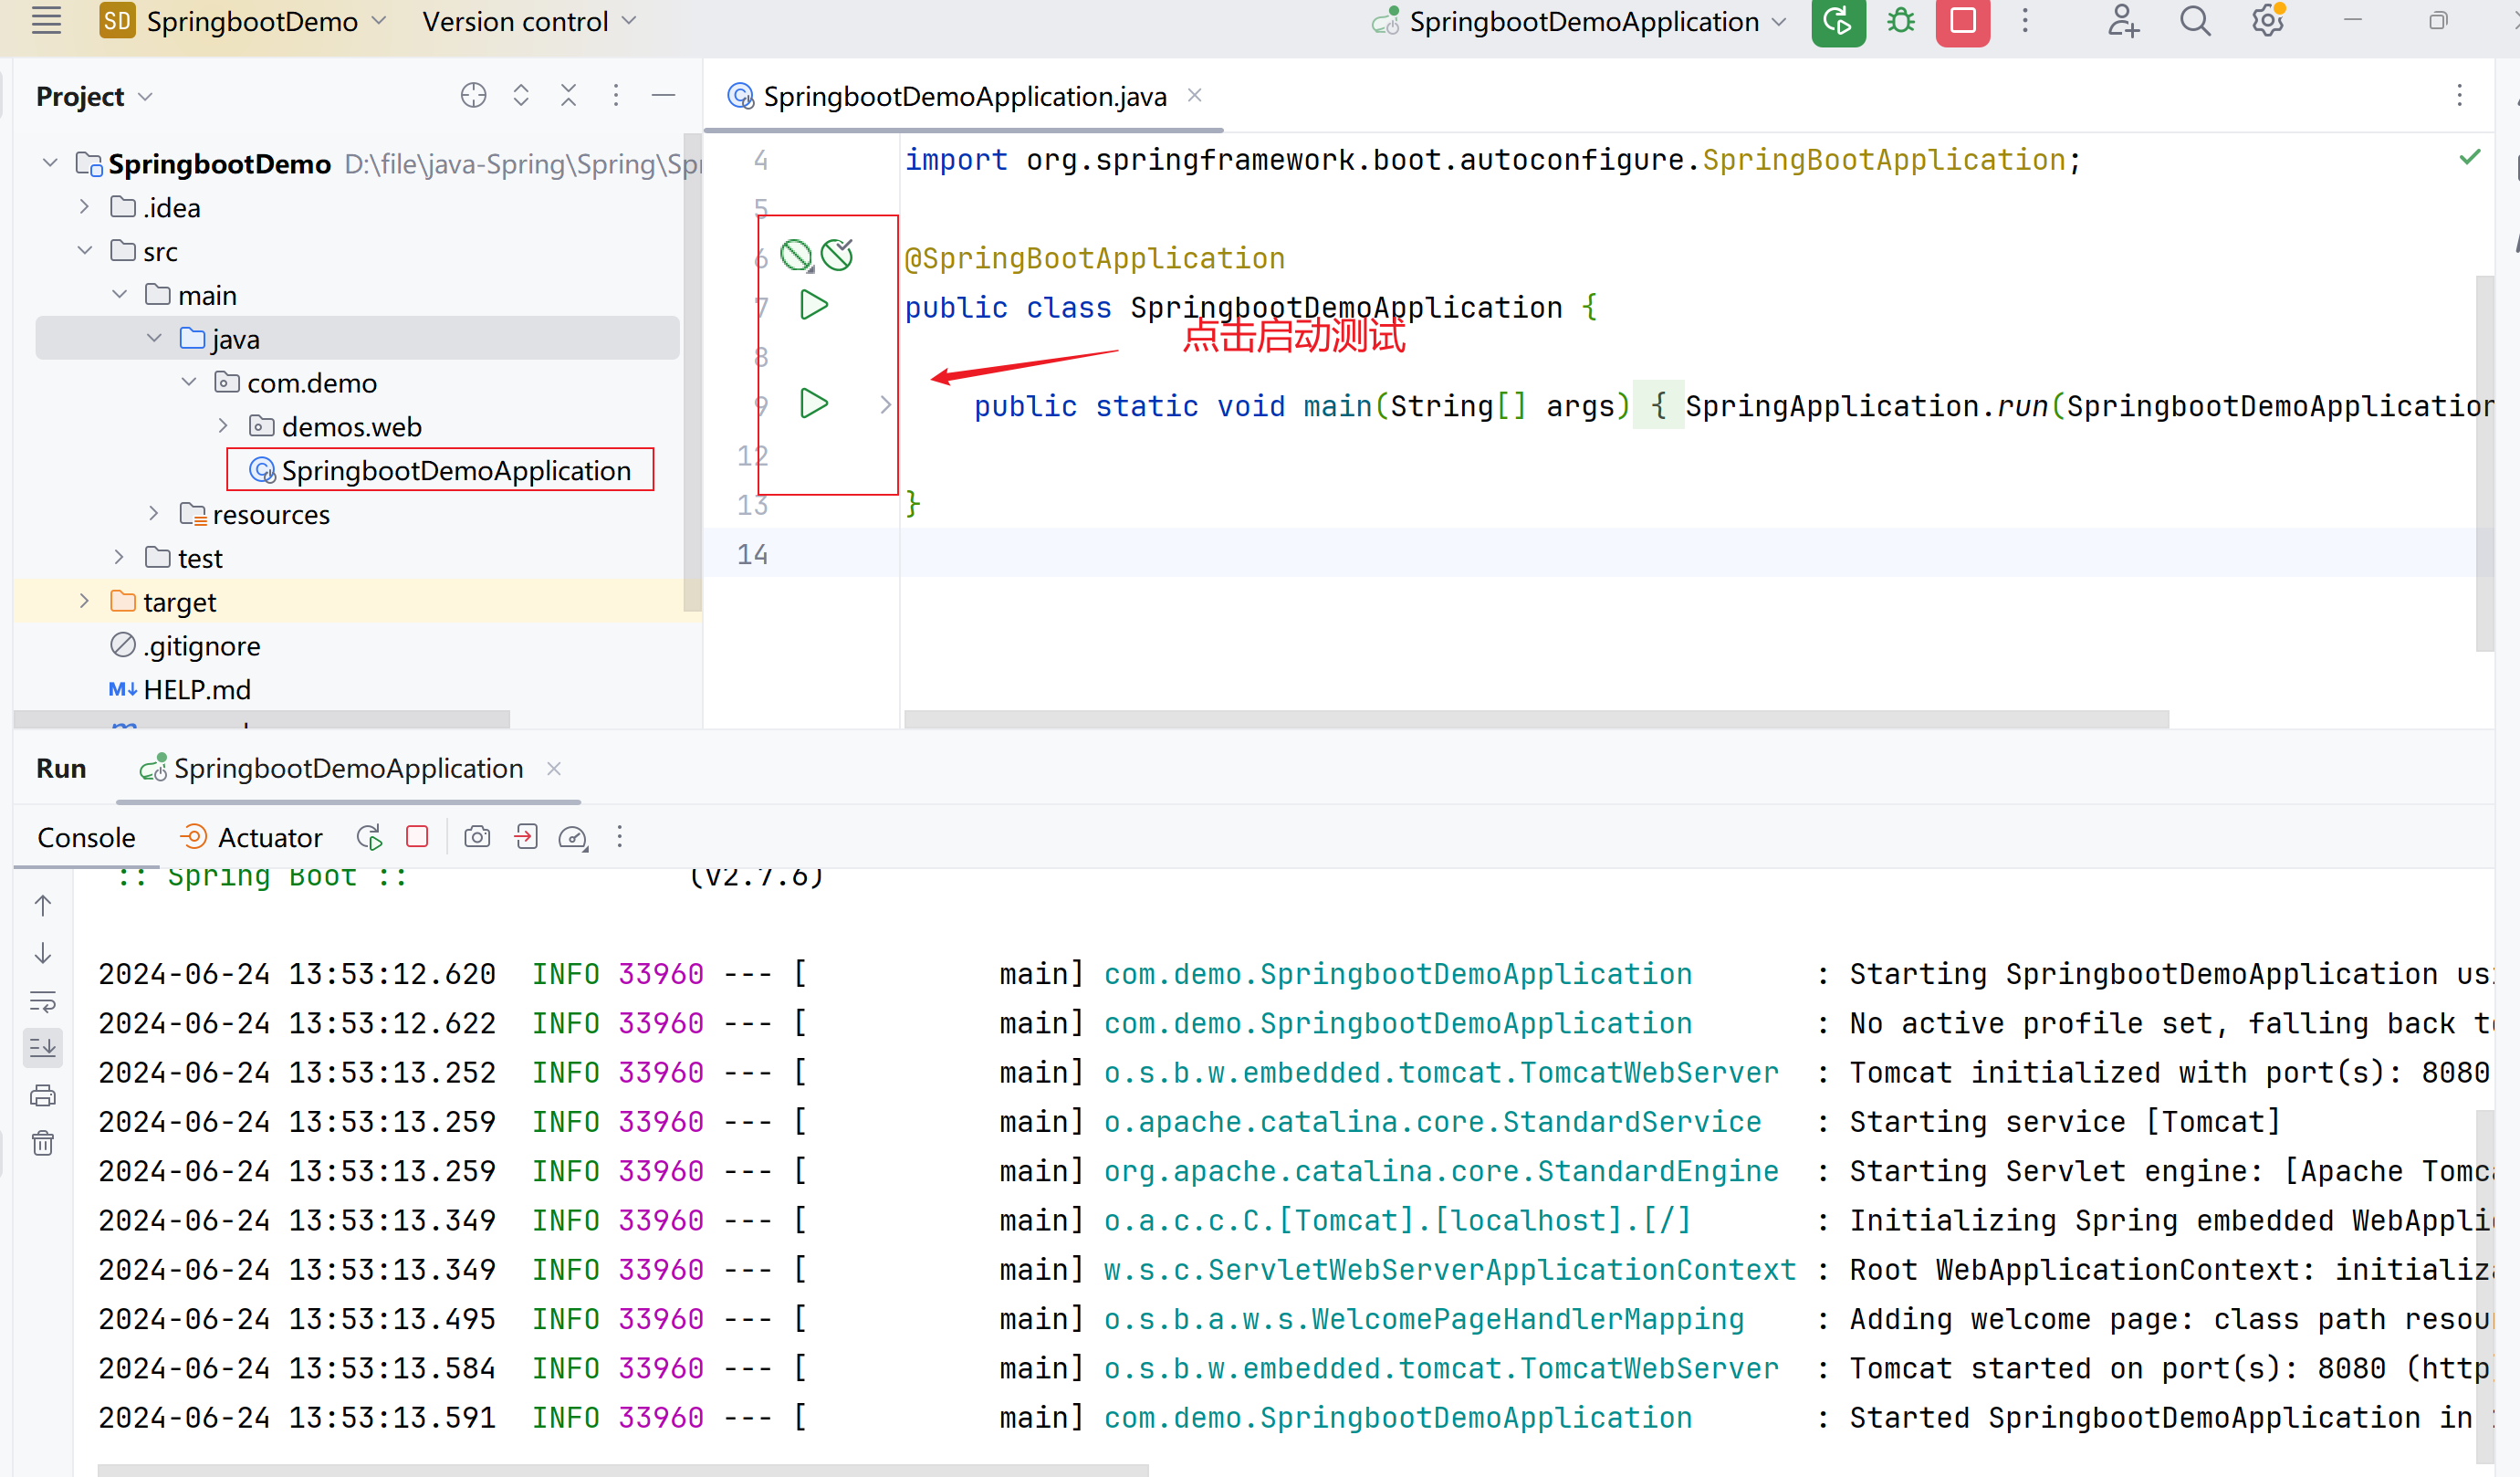Click the up arrow in console sidebar
This screenshot has height=1477, width=2520.
(43, 906)
